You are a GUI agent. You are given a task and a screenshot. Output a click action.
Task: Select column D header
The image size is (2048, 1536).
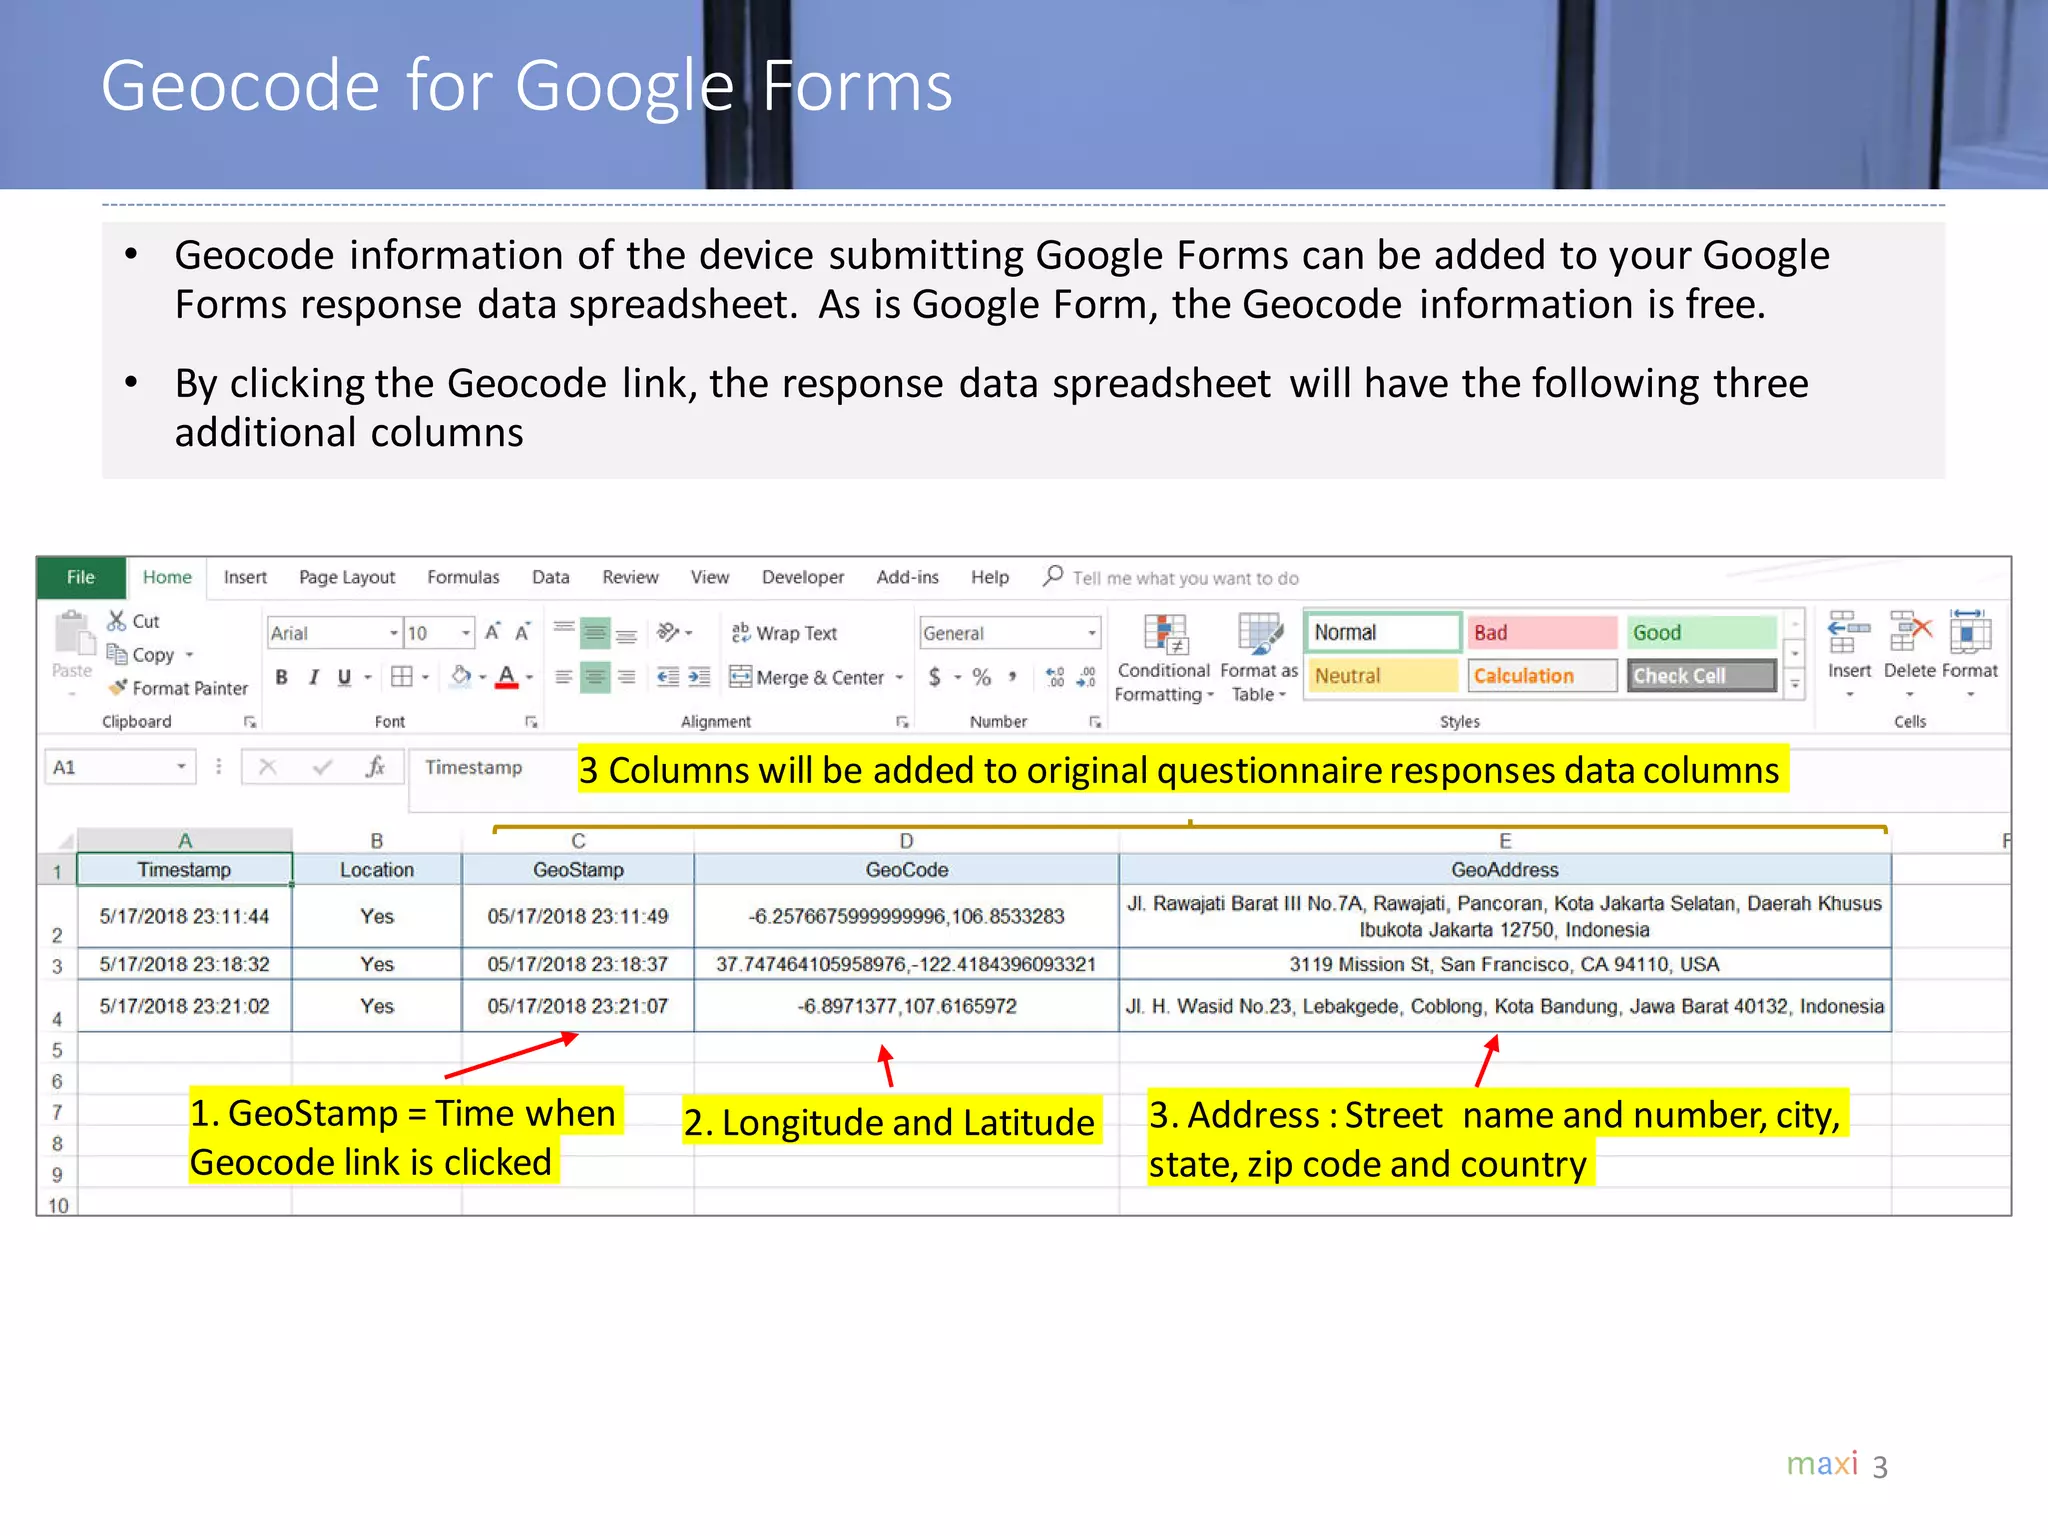[906, 841]
